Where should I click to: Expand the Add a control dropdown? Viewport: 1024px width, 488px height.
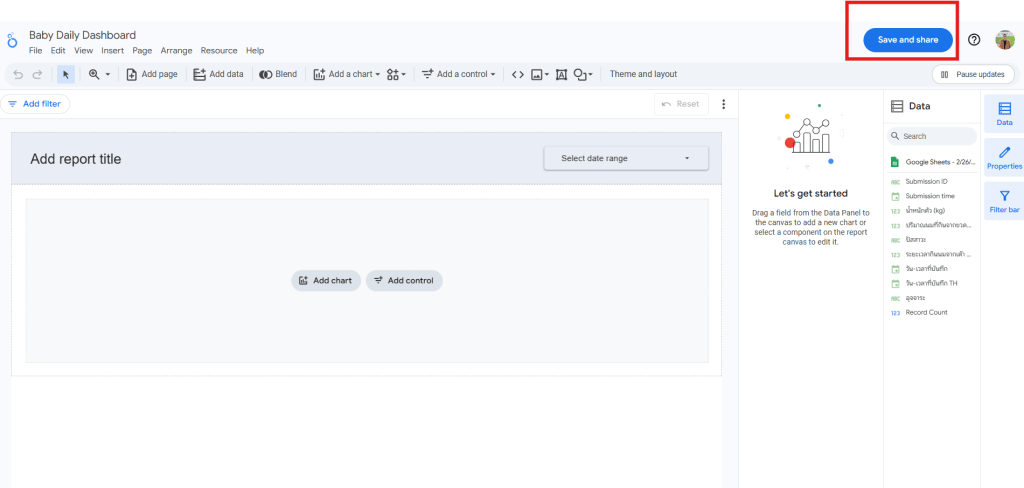click(x=458, y=74)
